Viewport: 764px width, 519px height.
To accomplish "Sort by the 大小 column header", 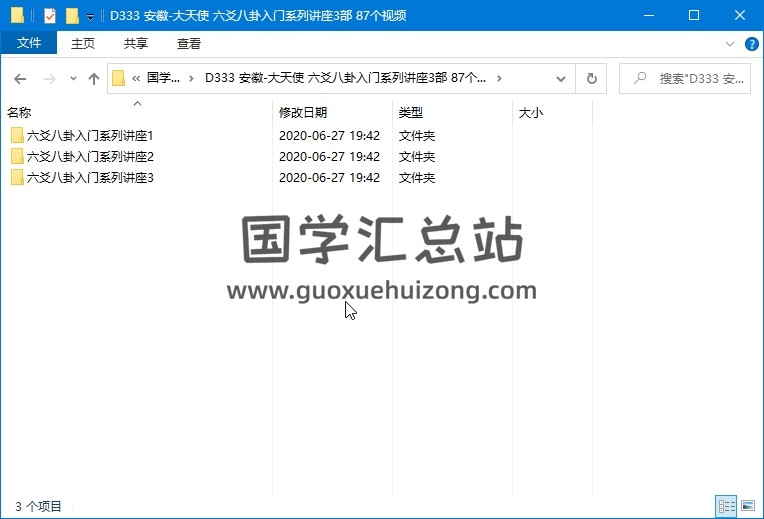I will (x=531, y=113).
